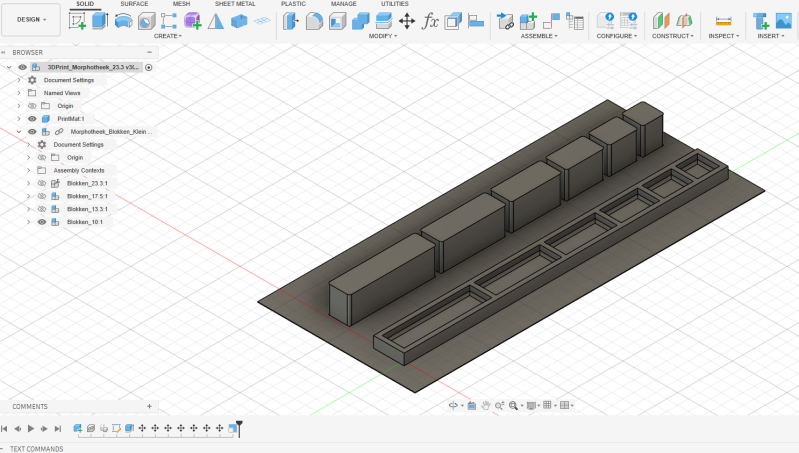Image resolution: width=799 pixels, height=453 pixels.
Task: Open the ASSEMBLE dropdown menu
Action: tap(539, 36)
